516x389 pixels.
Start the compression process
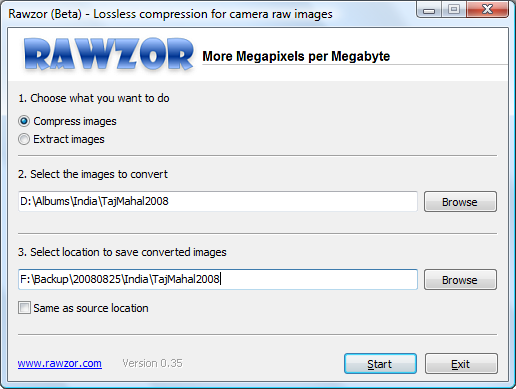pos(380,364)
